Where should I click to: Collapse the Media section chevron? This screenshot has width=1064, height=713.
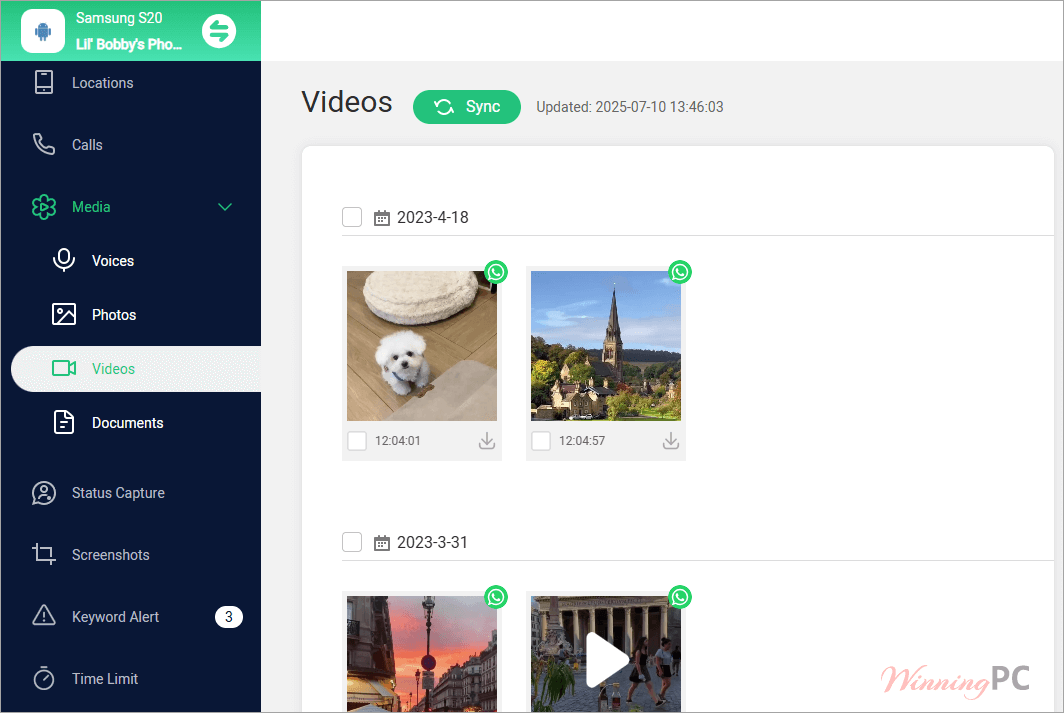(x=225, y=207)
